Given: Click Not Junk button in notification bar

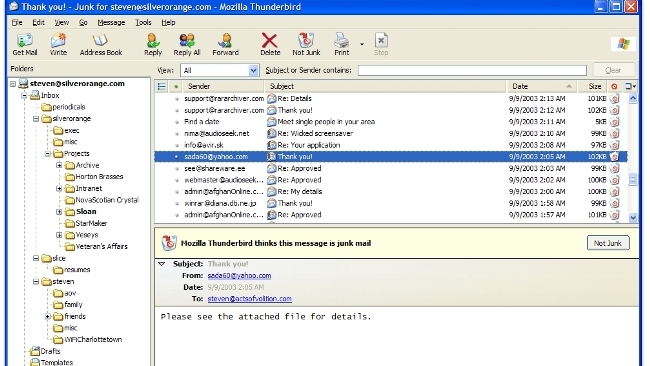Looking at the screenshot, I should click(608, 243).
